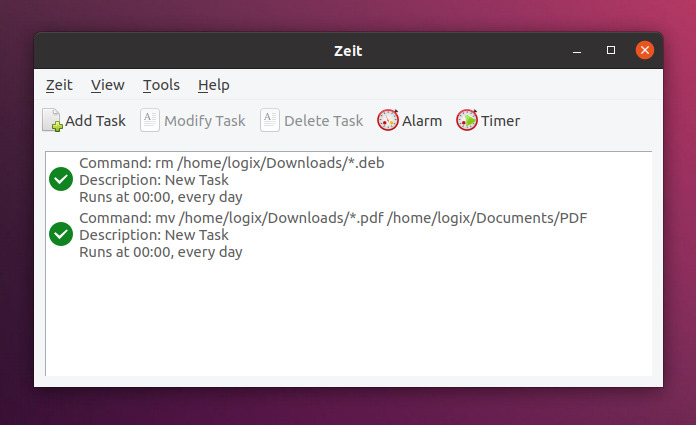Open the View menu
Viewport: 696px width, 425px height.
click(x=108, y=85)
